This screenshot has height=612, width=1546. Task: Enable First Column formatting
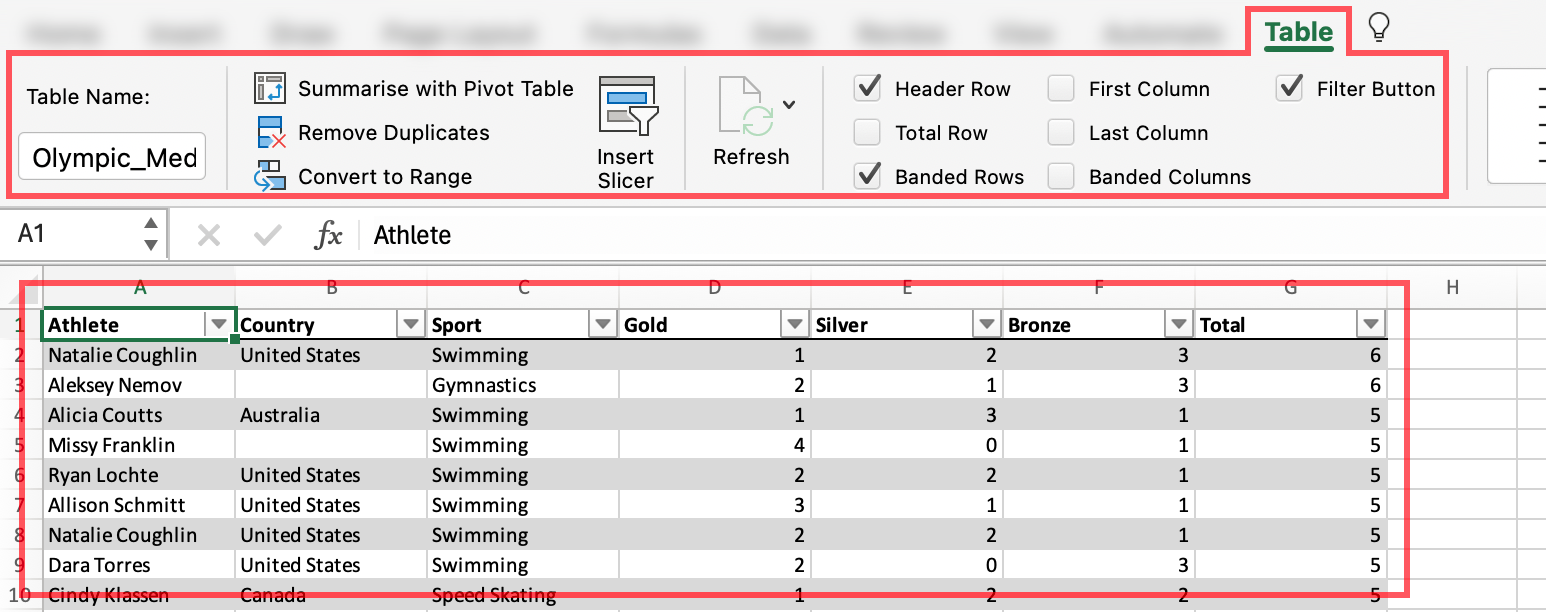point(1060,88)
